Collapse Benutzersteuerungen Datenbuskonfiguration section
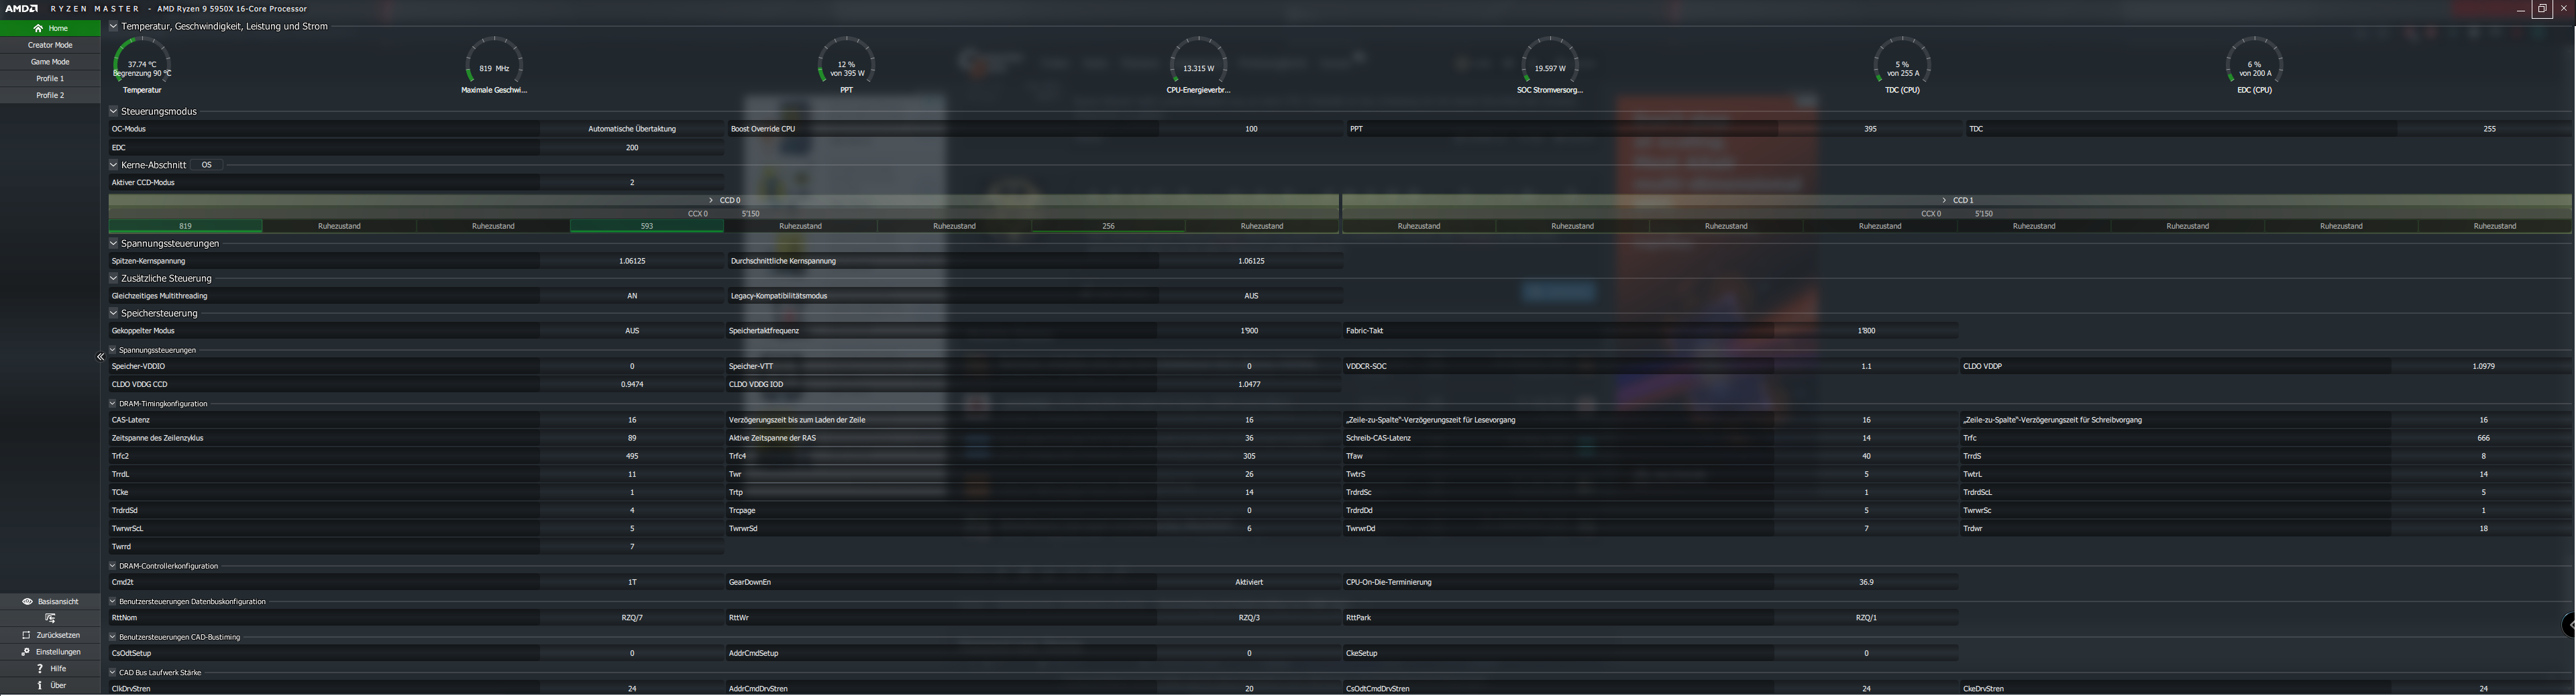This screenshot has height=696, width=2576. tap(113, 602)
